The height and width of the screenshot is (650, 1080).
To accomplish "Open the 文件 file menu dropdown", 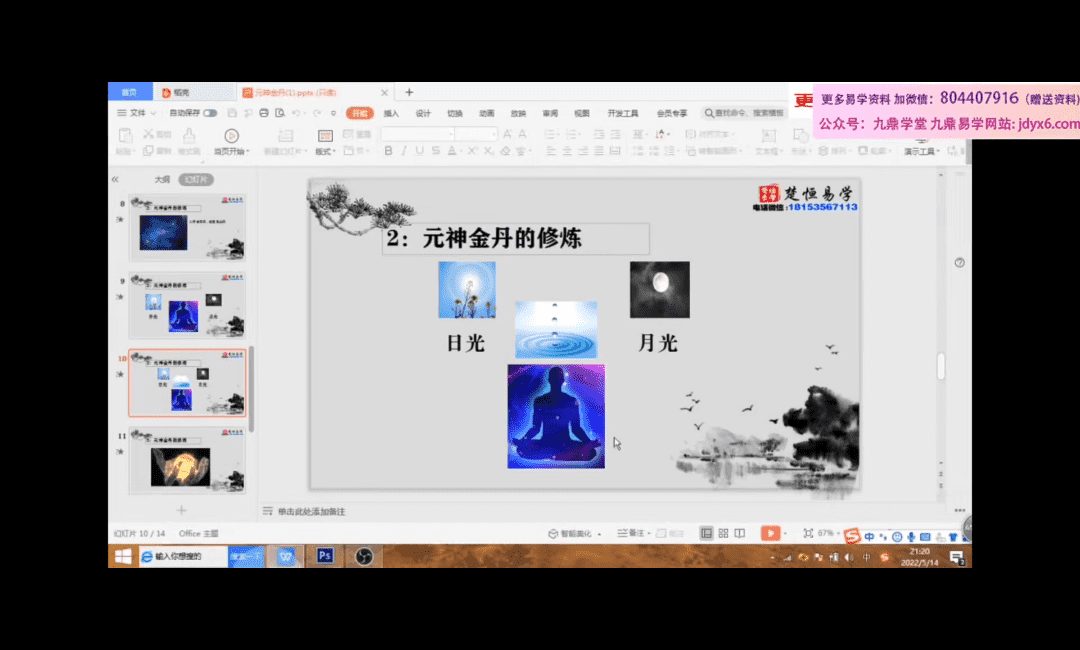I will [x=134, y=113].
